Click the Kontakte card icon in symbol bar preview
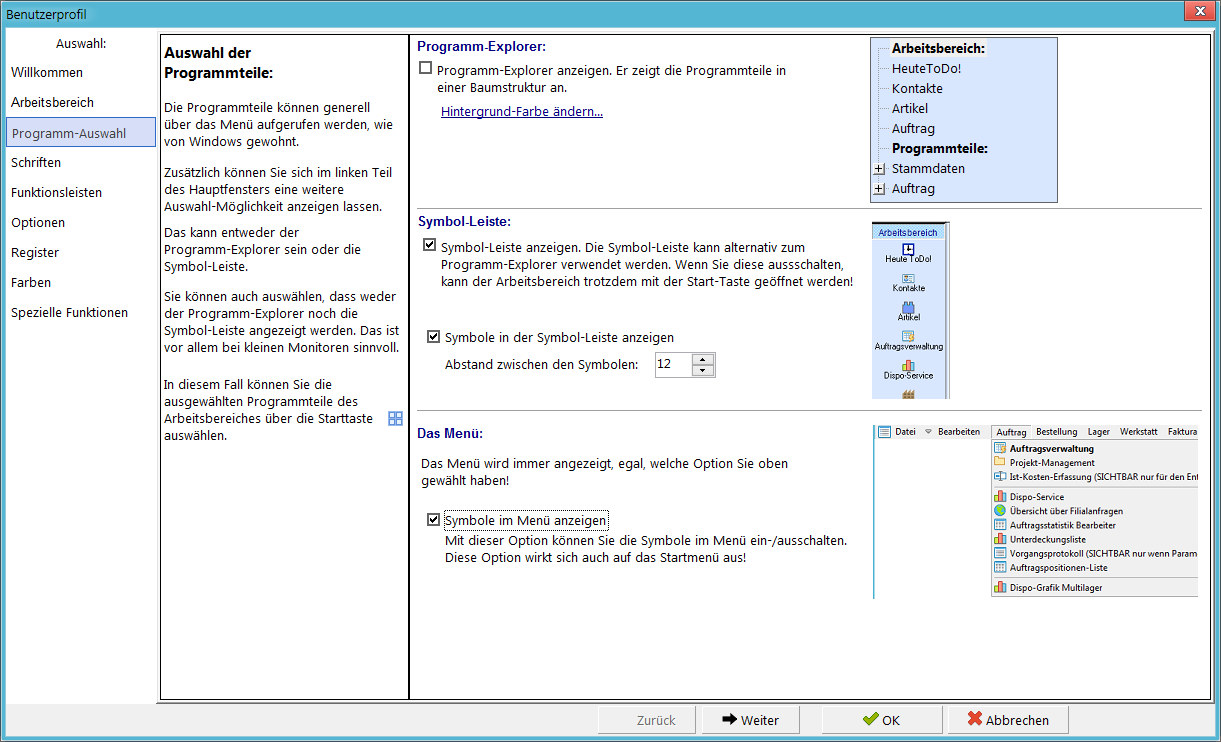The height and width of the screenshot is (742, 1221). coord(908,278)
